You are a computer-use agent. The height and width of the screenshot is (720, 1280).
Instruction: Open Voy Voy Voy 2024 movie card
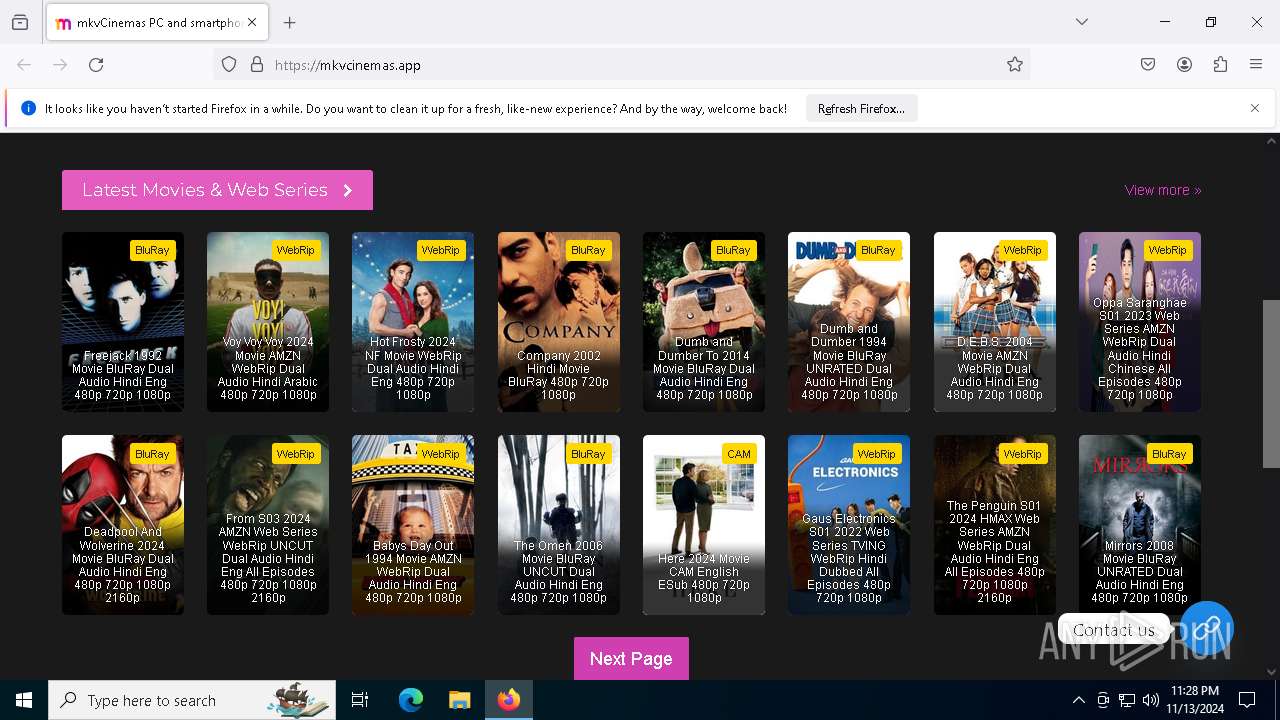click(x=268, y=322)
